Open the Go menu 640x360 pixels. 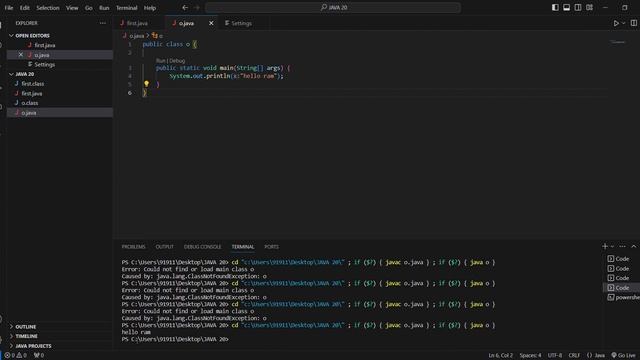tap(89, 8)
